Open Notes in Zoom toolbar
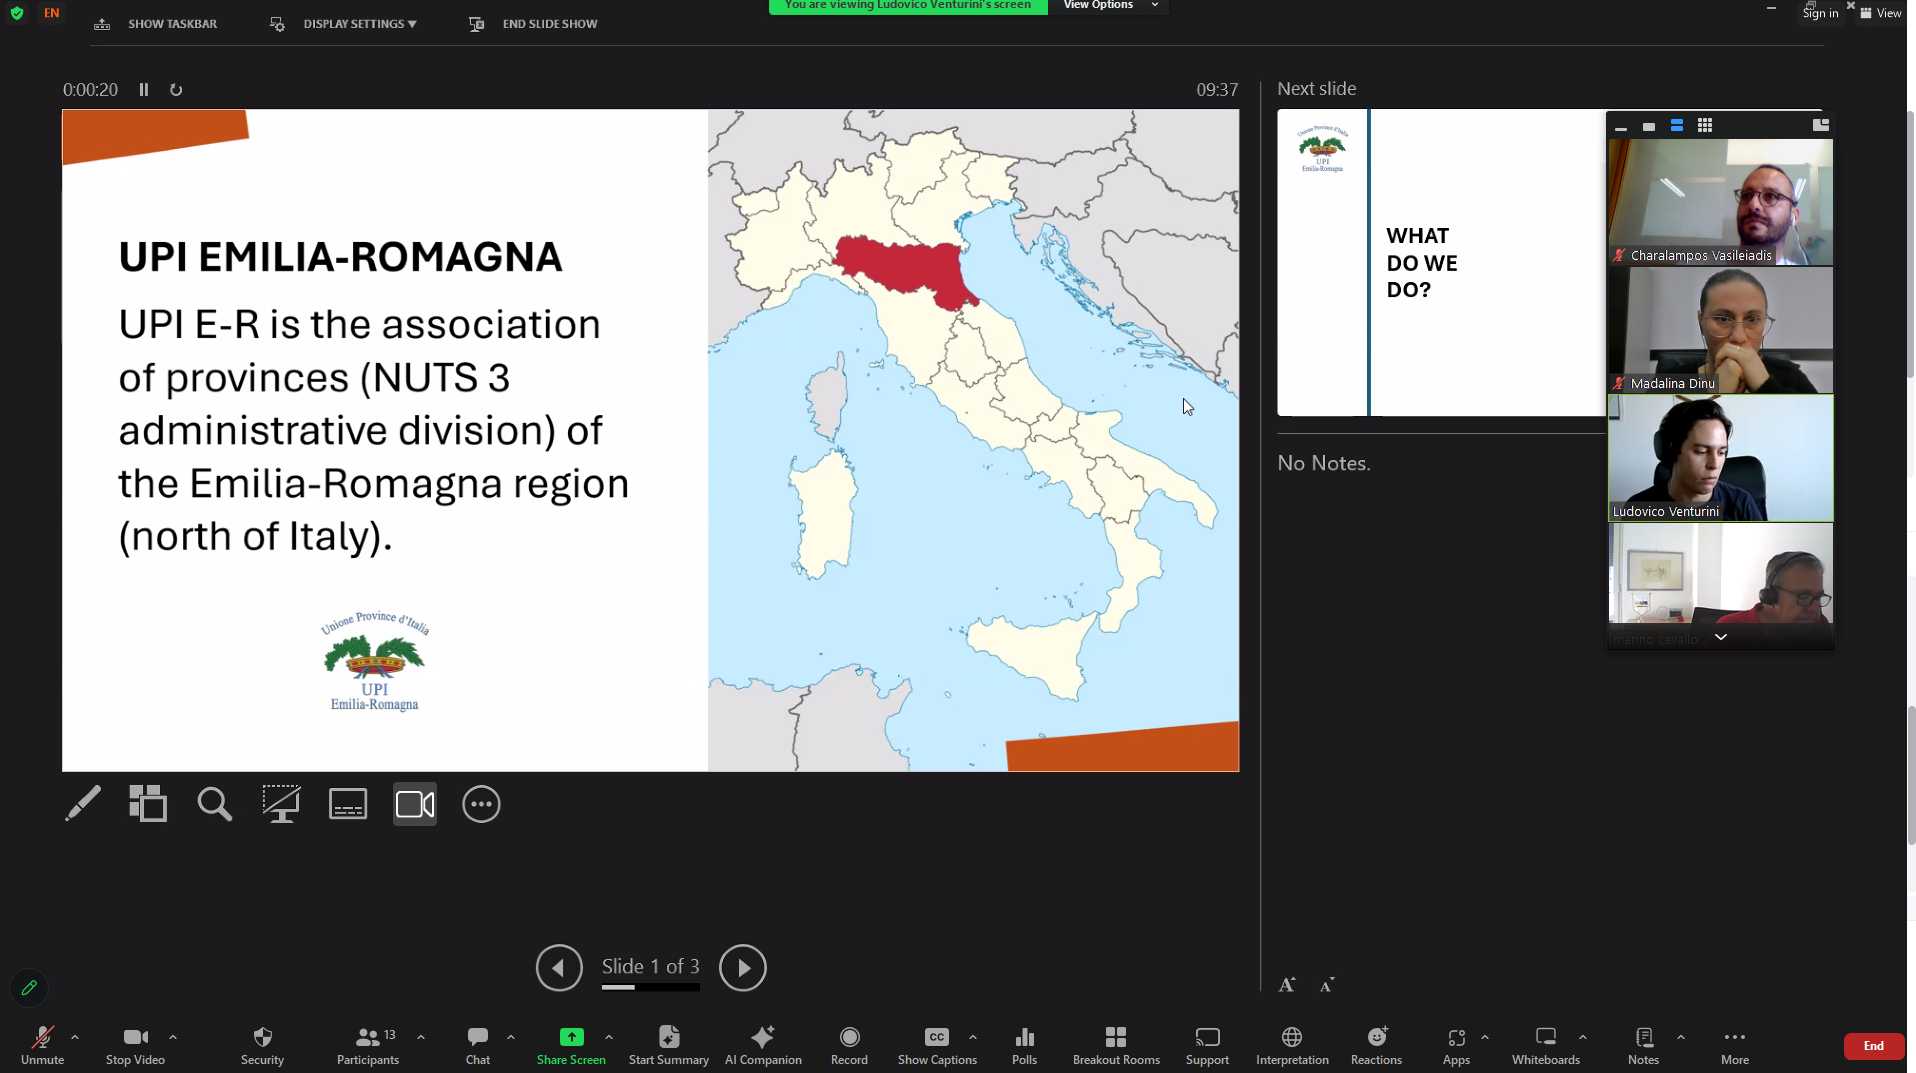The width and height of the screenshot is (1916, 1073). click(1643, 1046)
